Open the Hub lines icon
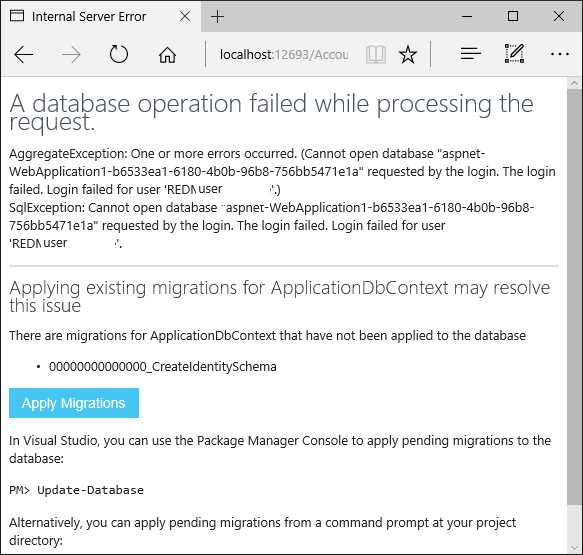Image resolution: width=583 pixels, height=555 pixels. [x=470, y=54]
